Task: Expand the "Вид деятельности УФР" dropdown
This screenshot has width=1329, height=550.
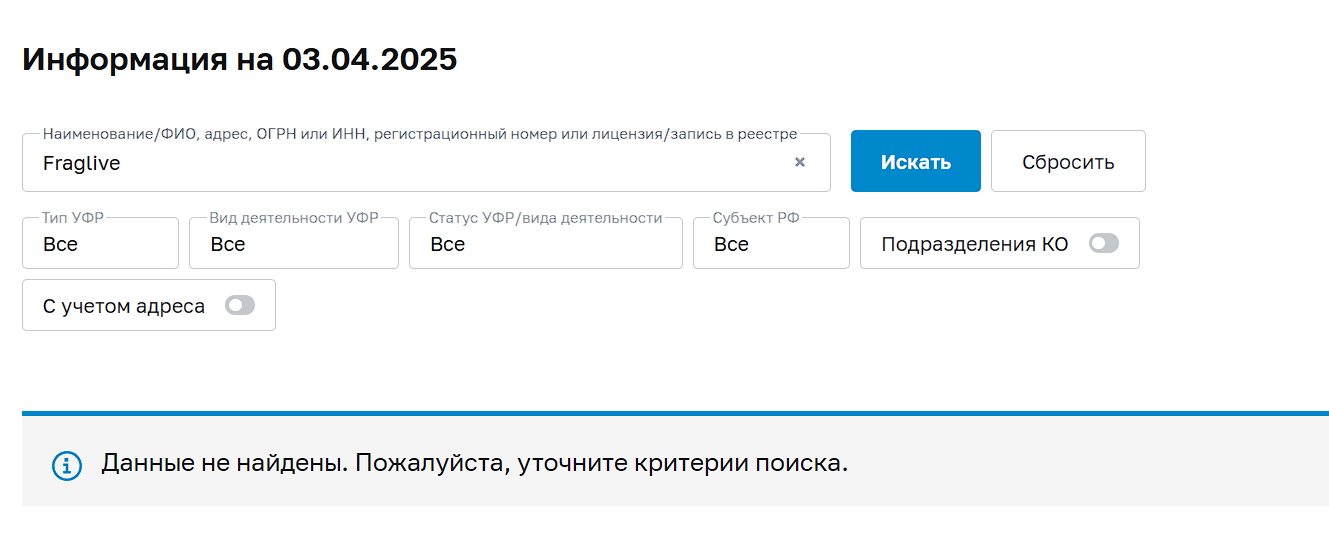Action: tap(293, 244)
